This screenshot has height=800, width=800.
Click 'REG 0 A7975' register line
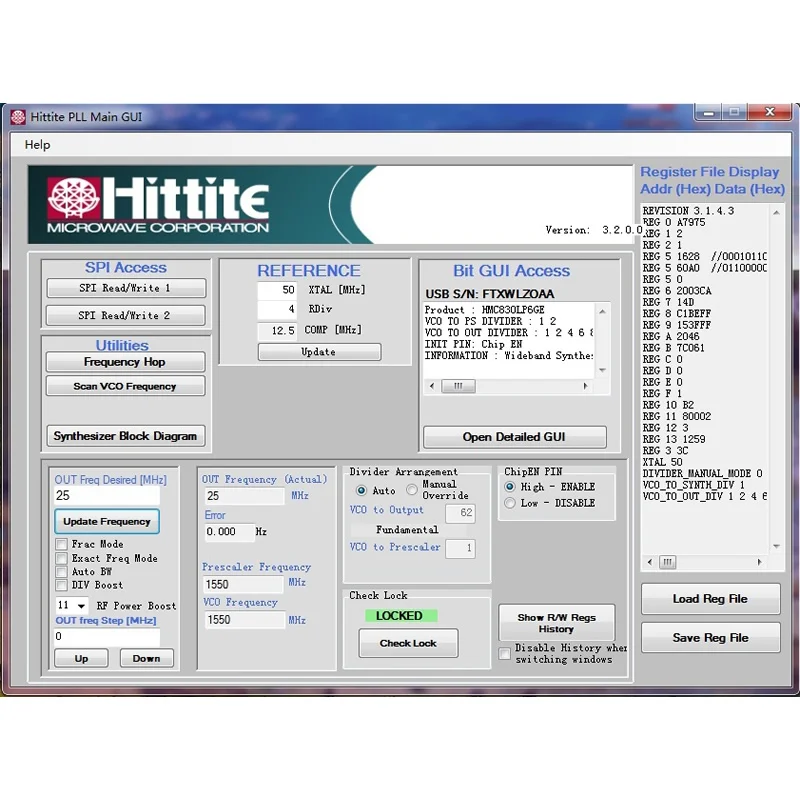point(673,222)
